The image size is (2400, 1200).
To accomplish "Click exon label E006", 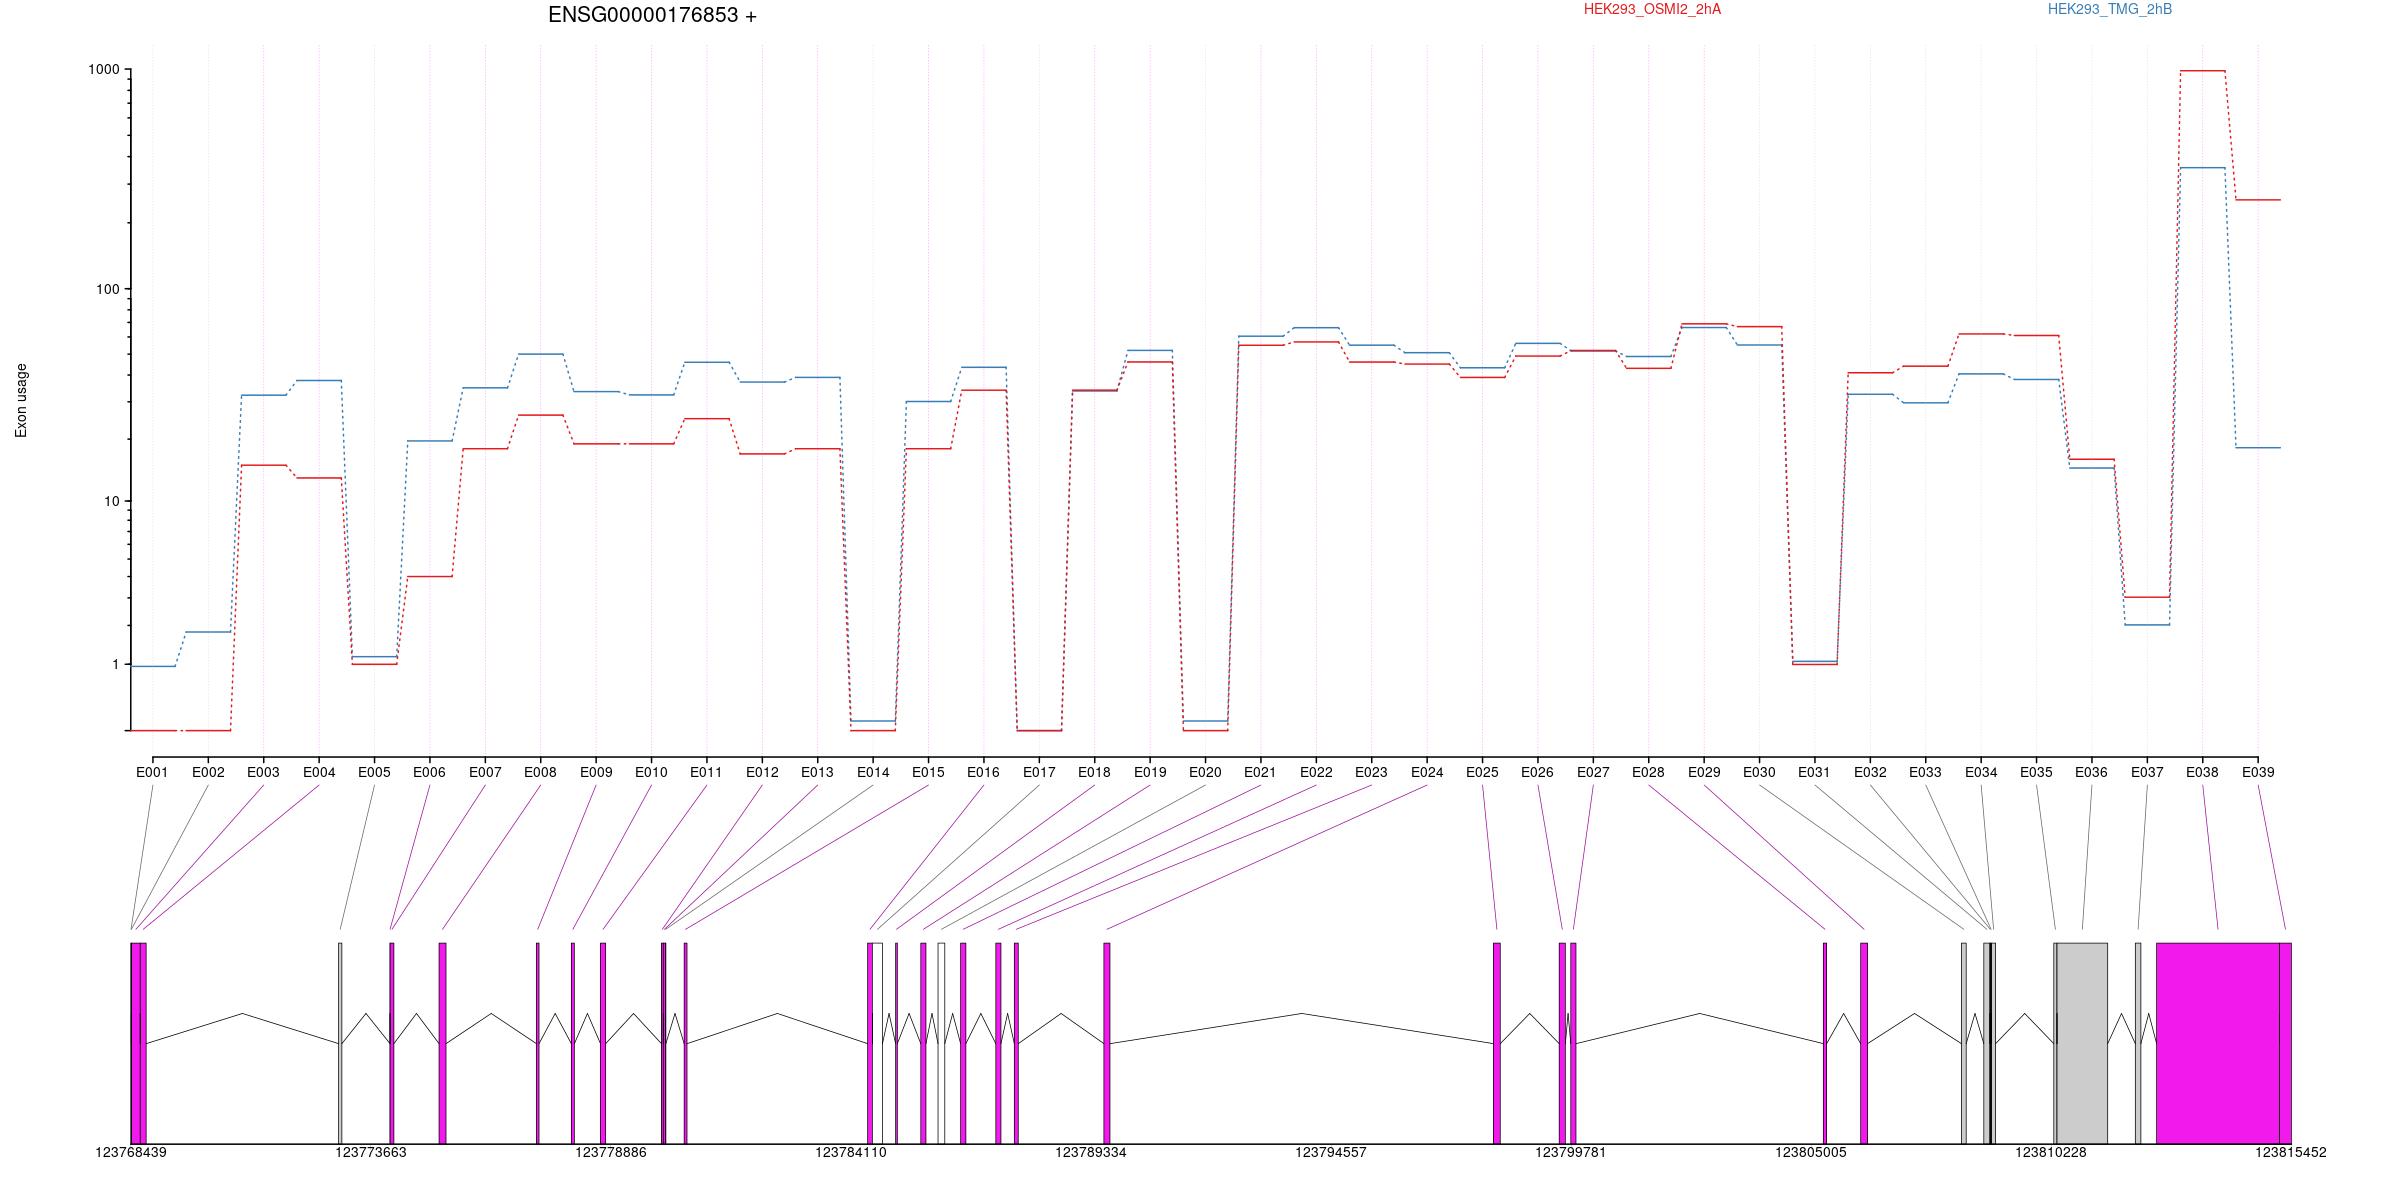I will 430,772.
